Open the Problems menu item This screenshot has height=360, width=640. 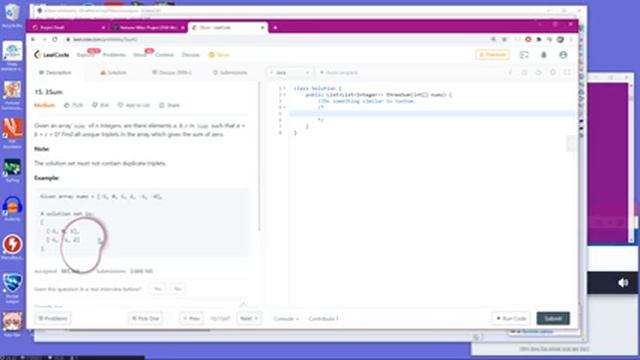pyautogui.click(x=114, y=55)
